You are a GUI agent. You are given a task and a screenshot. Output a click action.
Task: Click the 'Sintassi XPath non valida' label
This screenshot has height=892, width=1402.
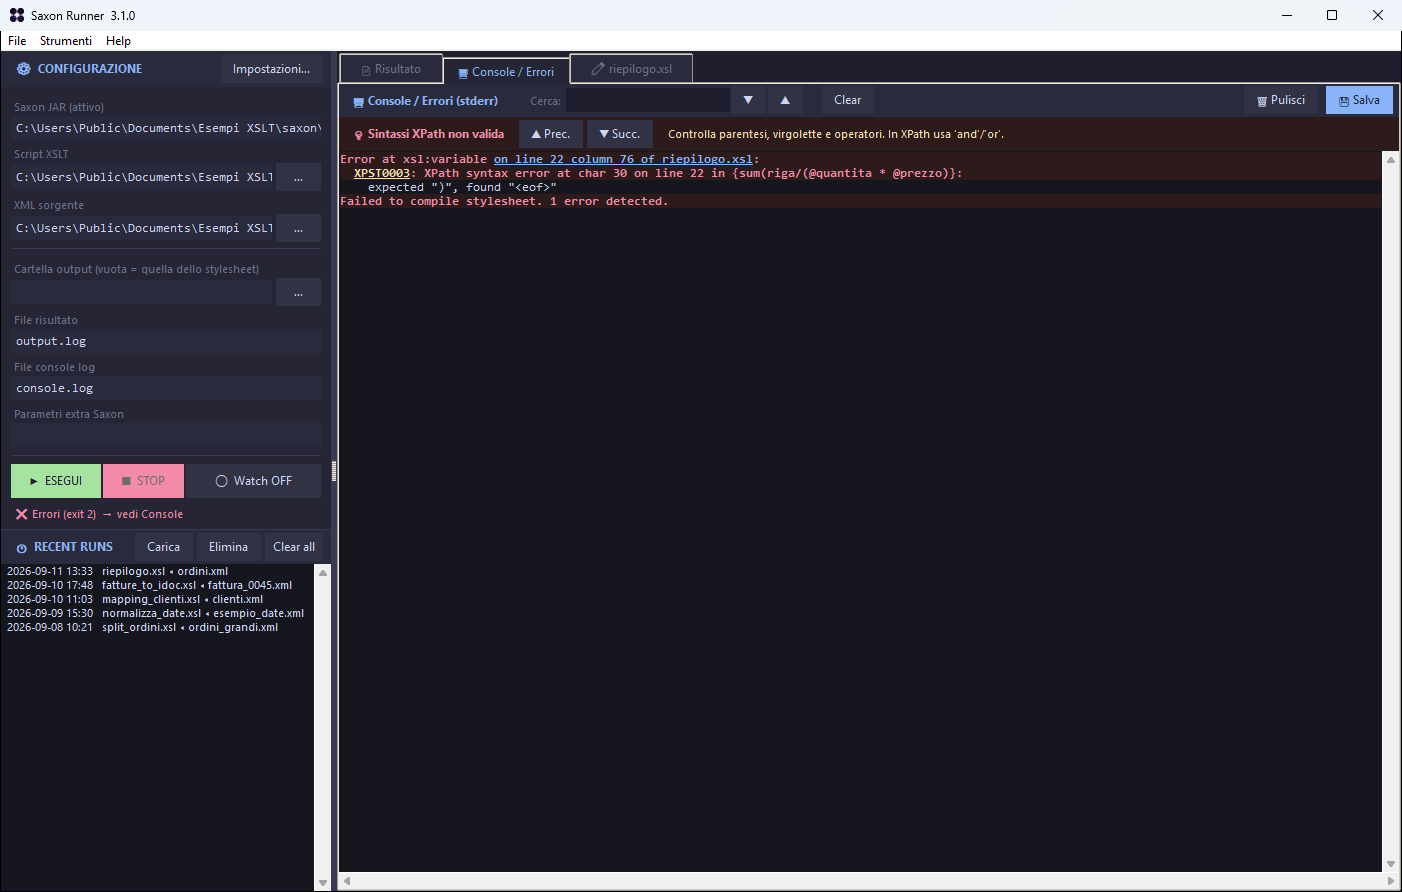point(436,134)
